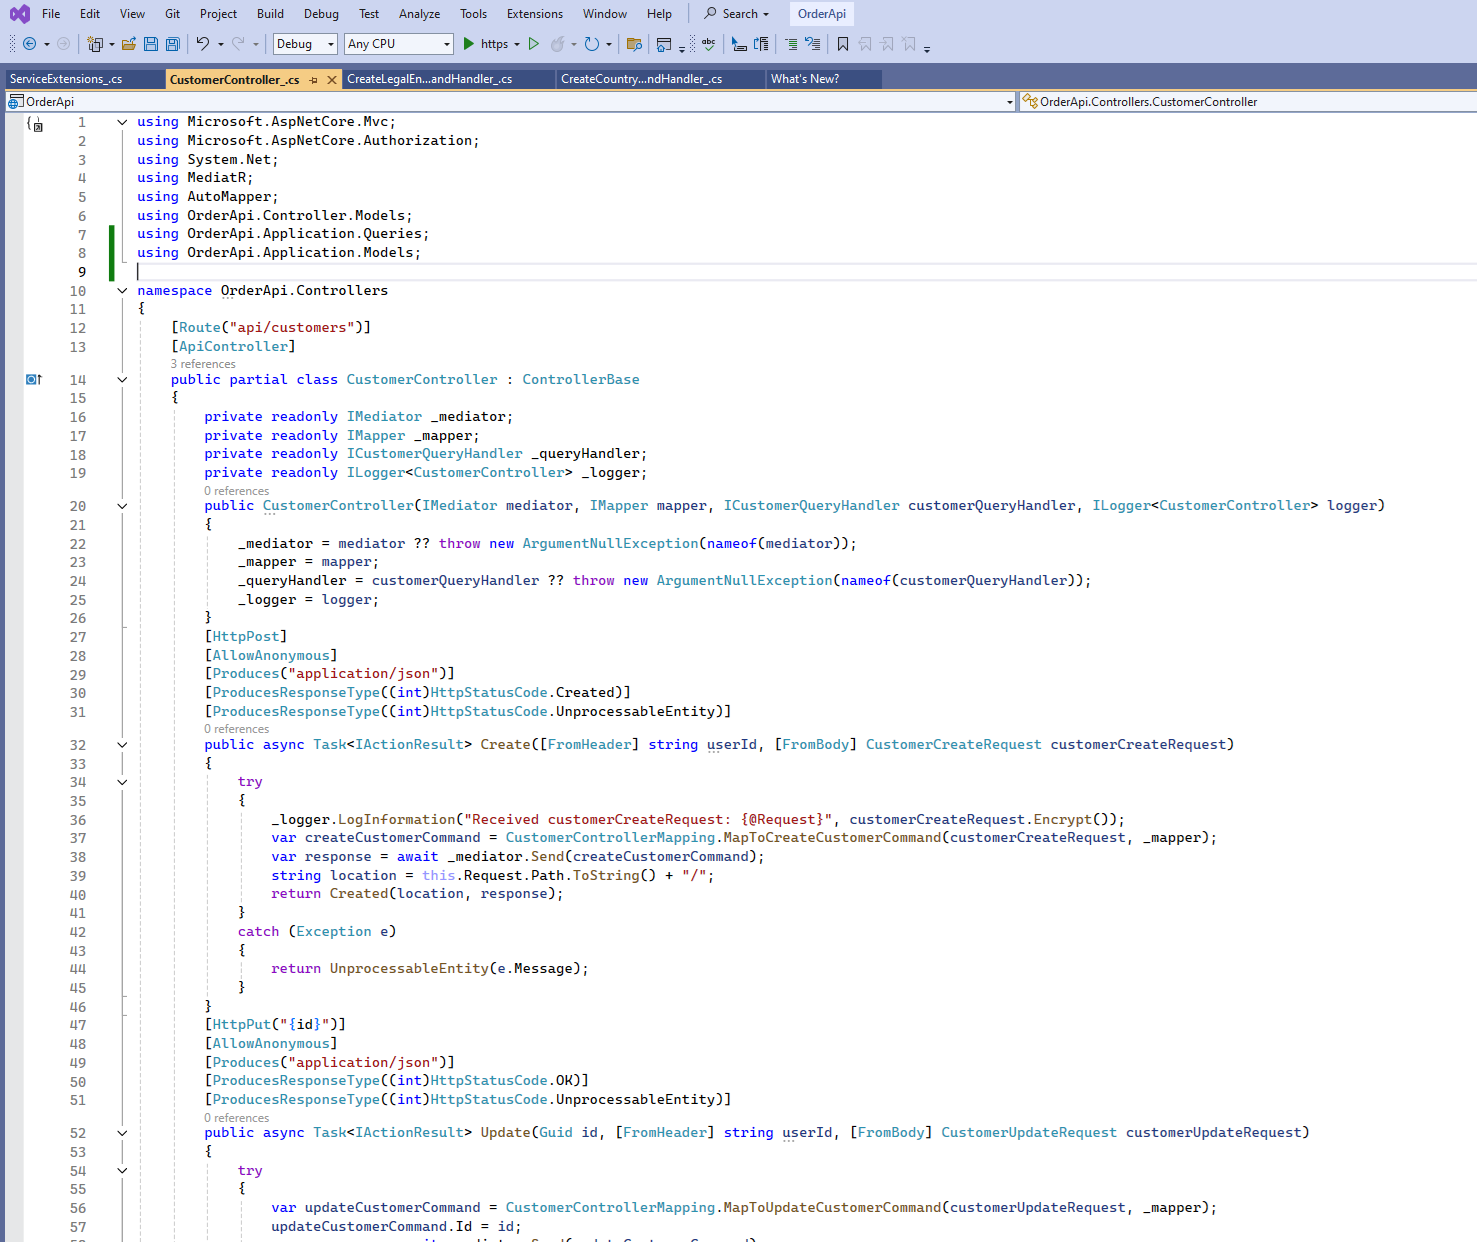Open the Any CPU platform dropdown
This screenshot has width=1477, height=1247.
coord(398,44)
